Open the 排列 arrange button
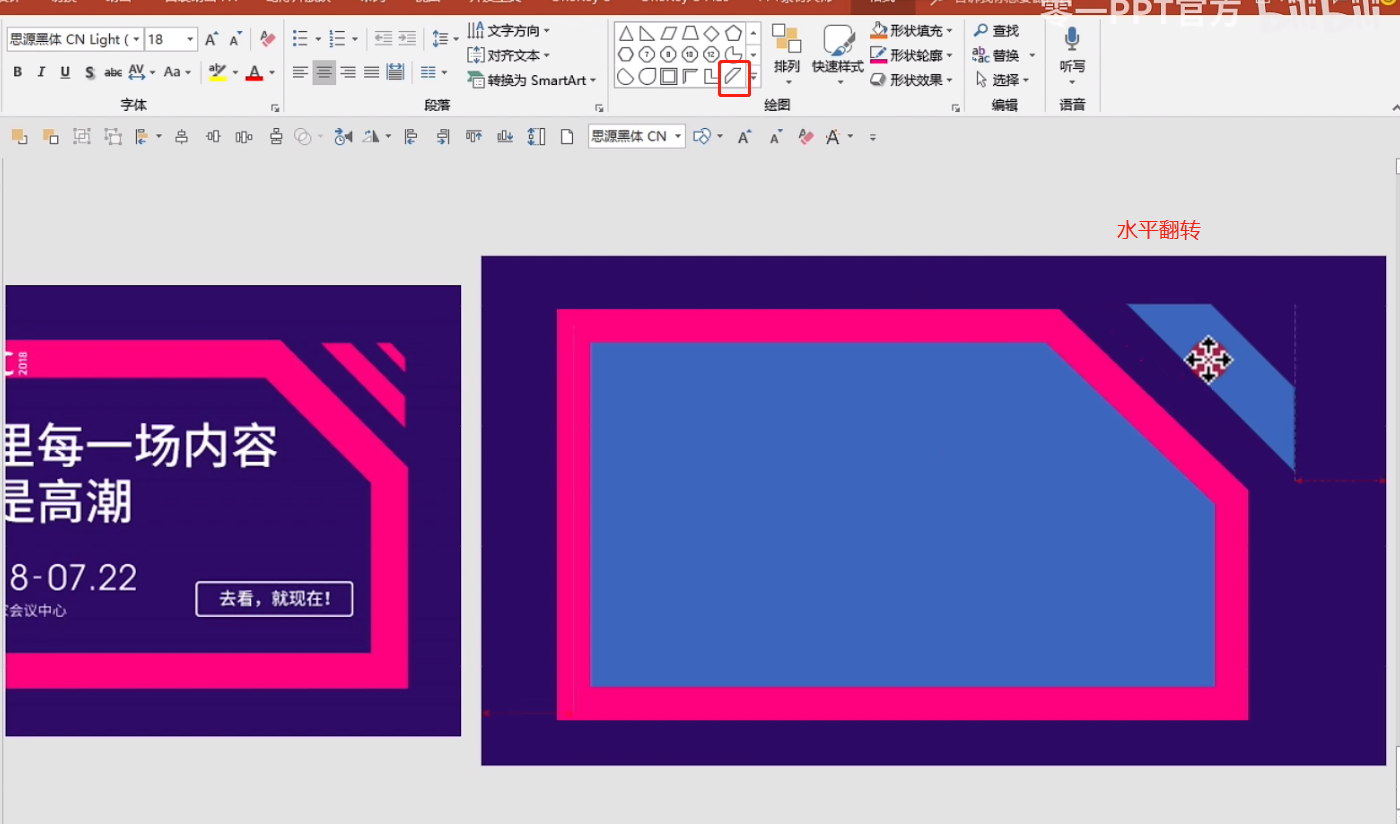This screenshot has width=1400, height=824. tap(787, 55)
